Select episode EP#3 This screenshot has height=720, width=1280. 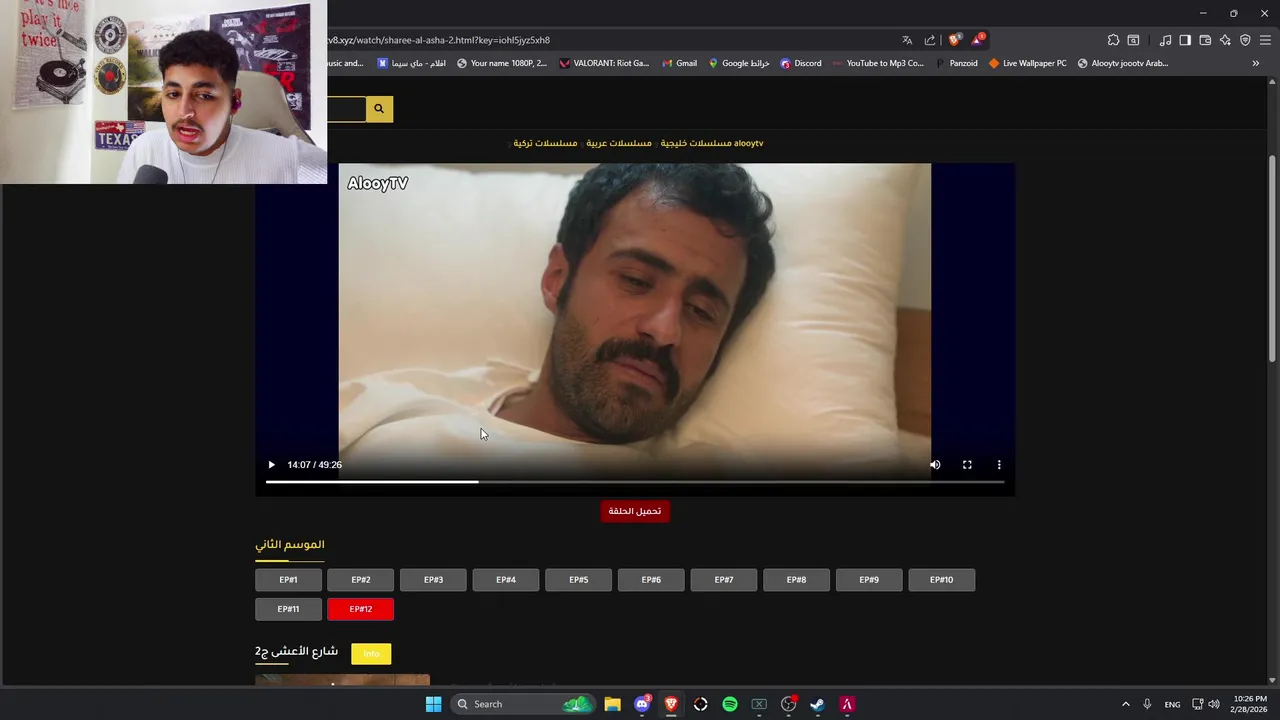[x=433, y=580]
